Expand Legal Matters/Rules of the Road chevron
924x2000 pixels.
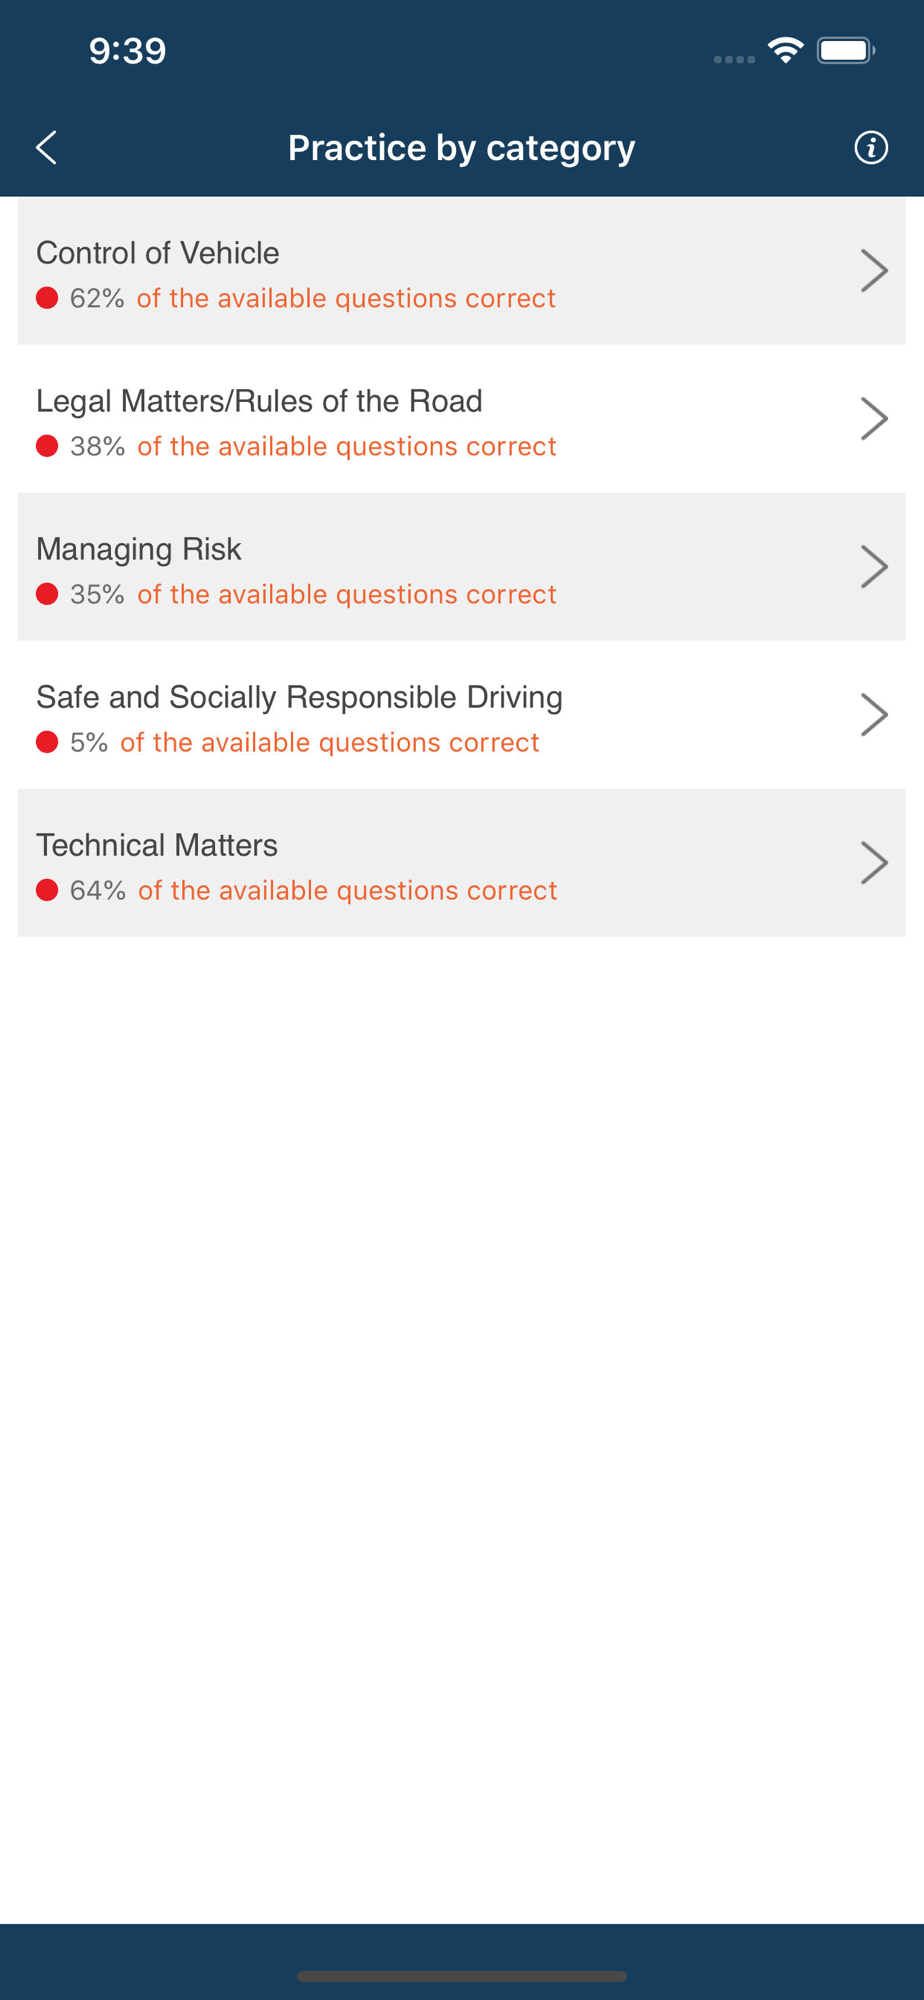tap(874, 419)
